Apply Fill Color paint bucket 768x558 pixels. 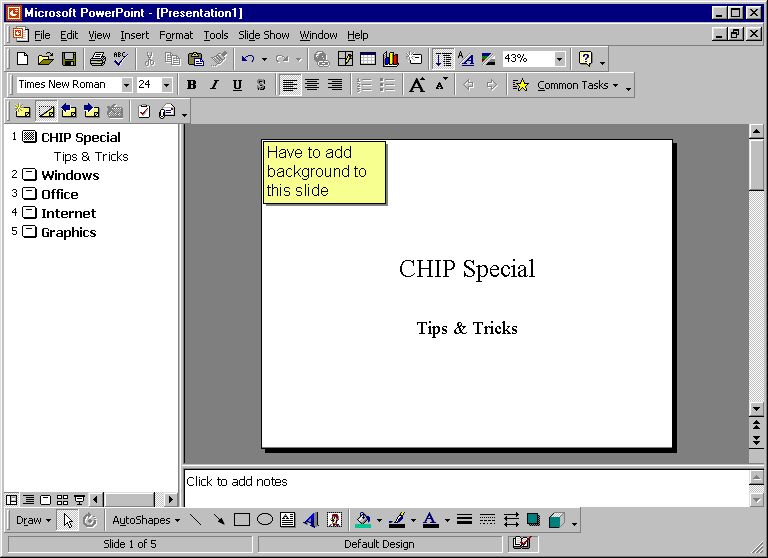tap(363, 520)
